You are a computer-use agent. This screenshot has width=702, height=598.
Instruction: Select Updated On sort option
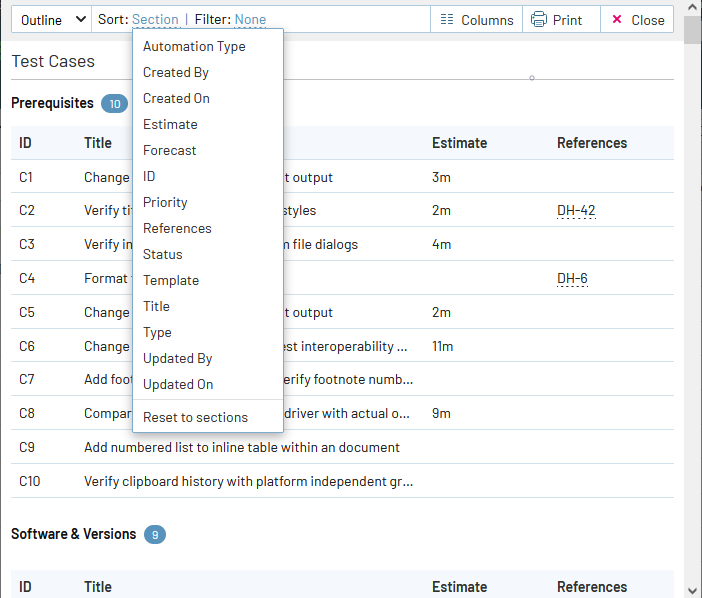(178, 384)
